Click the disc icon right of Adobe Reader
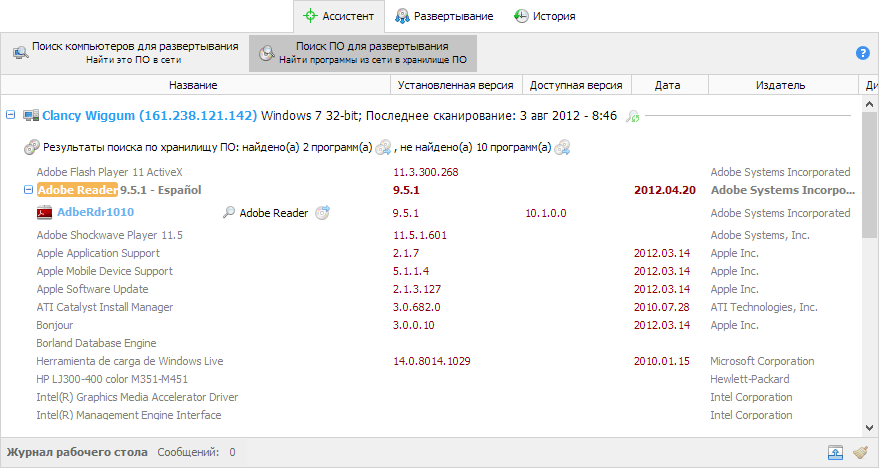The image size is (879, 468). point(322,212)
